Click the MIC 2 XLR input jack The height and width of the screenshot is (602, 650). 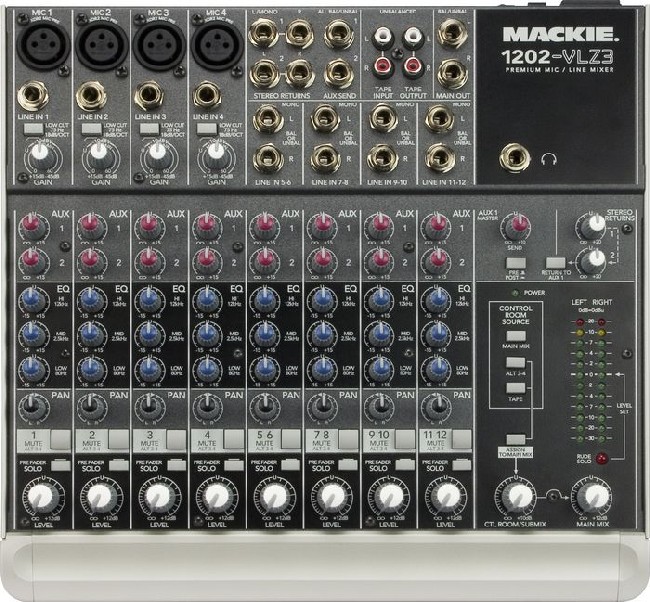coord(102,46)
